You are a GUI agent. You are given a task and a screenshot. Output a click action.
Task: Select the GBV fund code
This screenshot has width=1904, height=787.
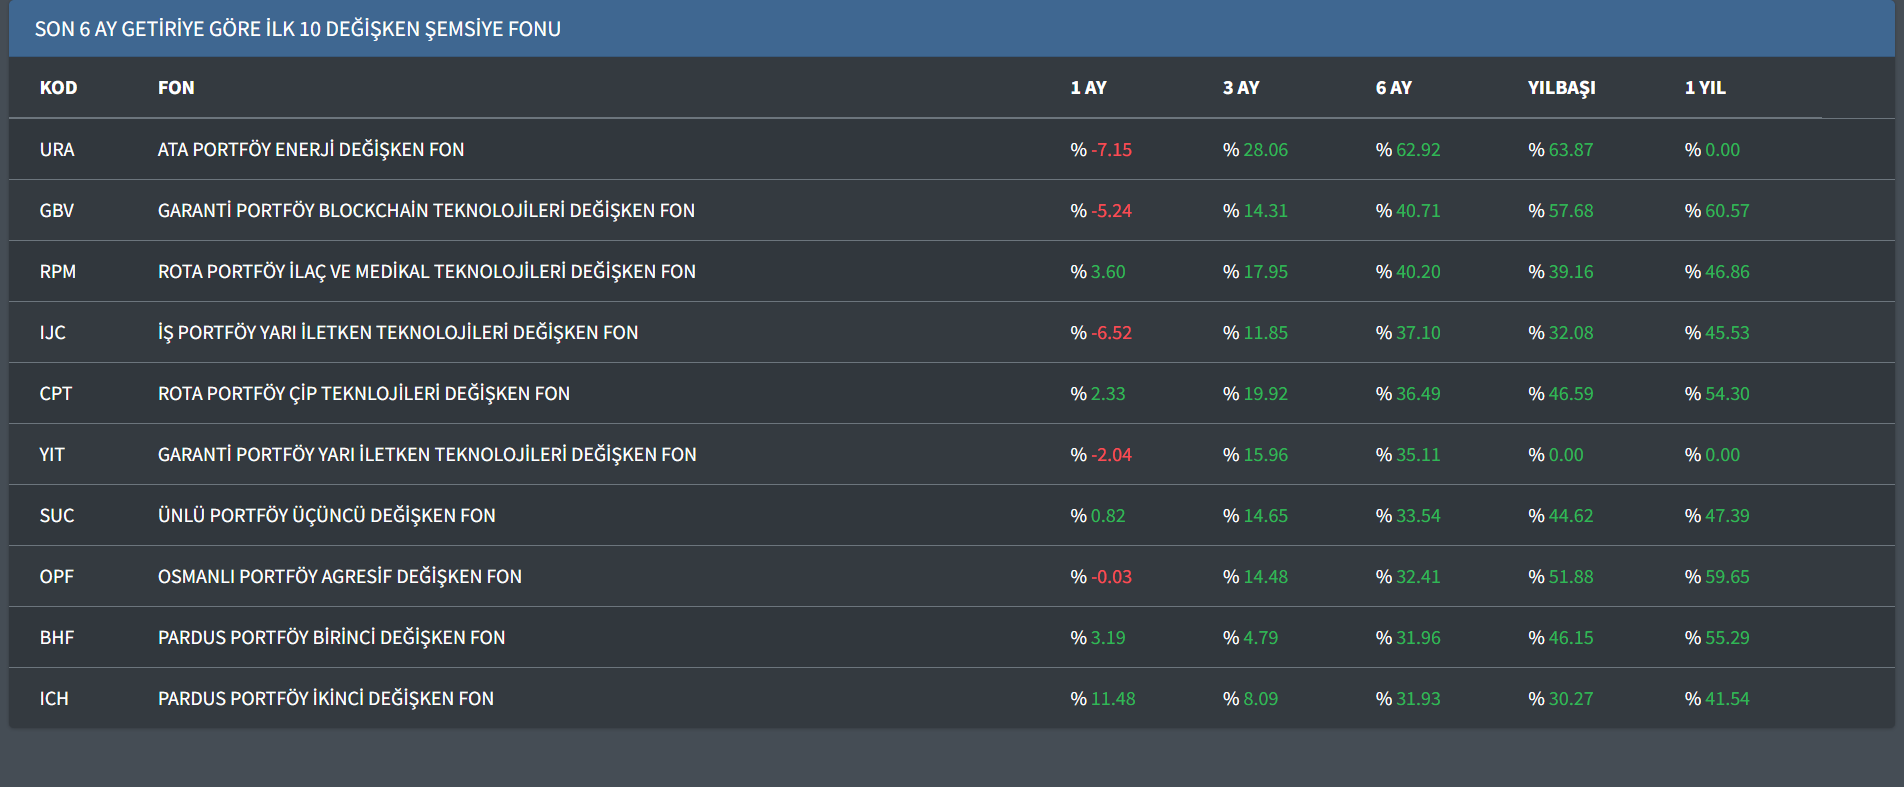(x=57, y=211)
